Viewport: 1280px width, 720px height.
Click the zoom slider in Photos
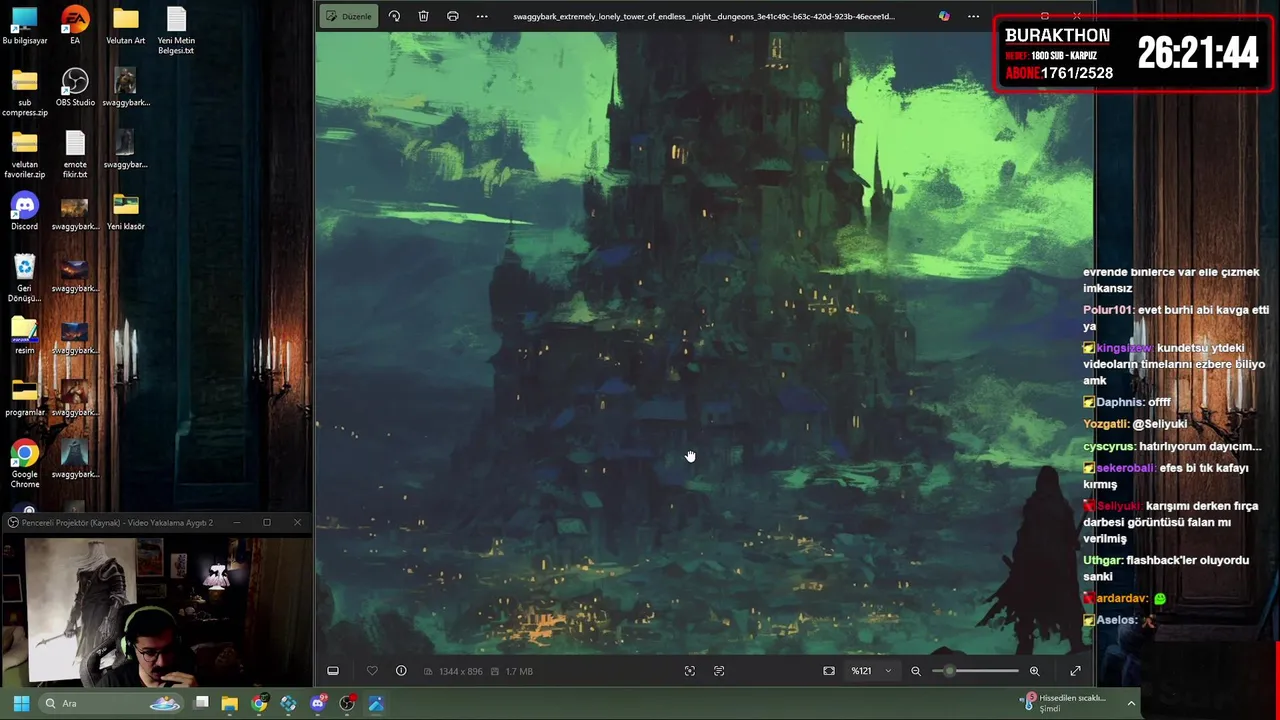[x=975, y=671]
